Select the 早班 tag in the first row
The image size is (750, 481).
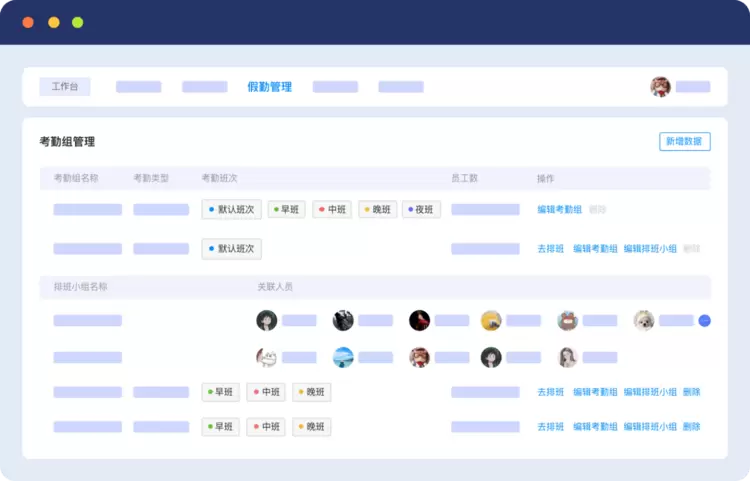(287, 210)
